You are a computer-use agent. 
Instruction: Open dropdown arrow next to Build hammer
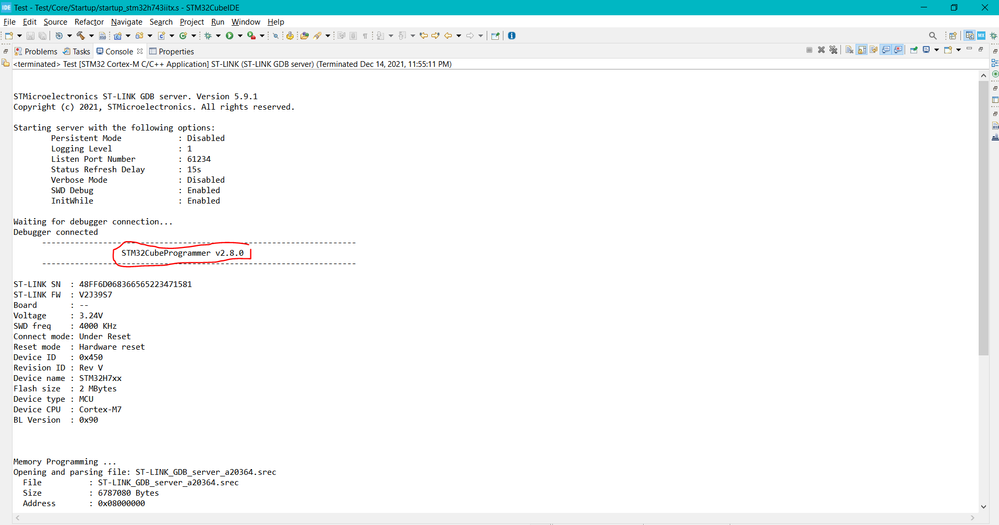coord(91,36)
